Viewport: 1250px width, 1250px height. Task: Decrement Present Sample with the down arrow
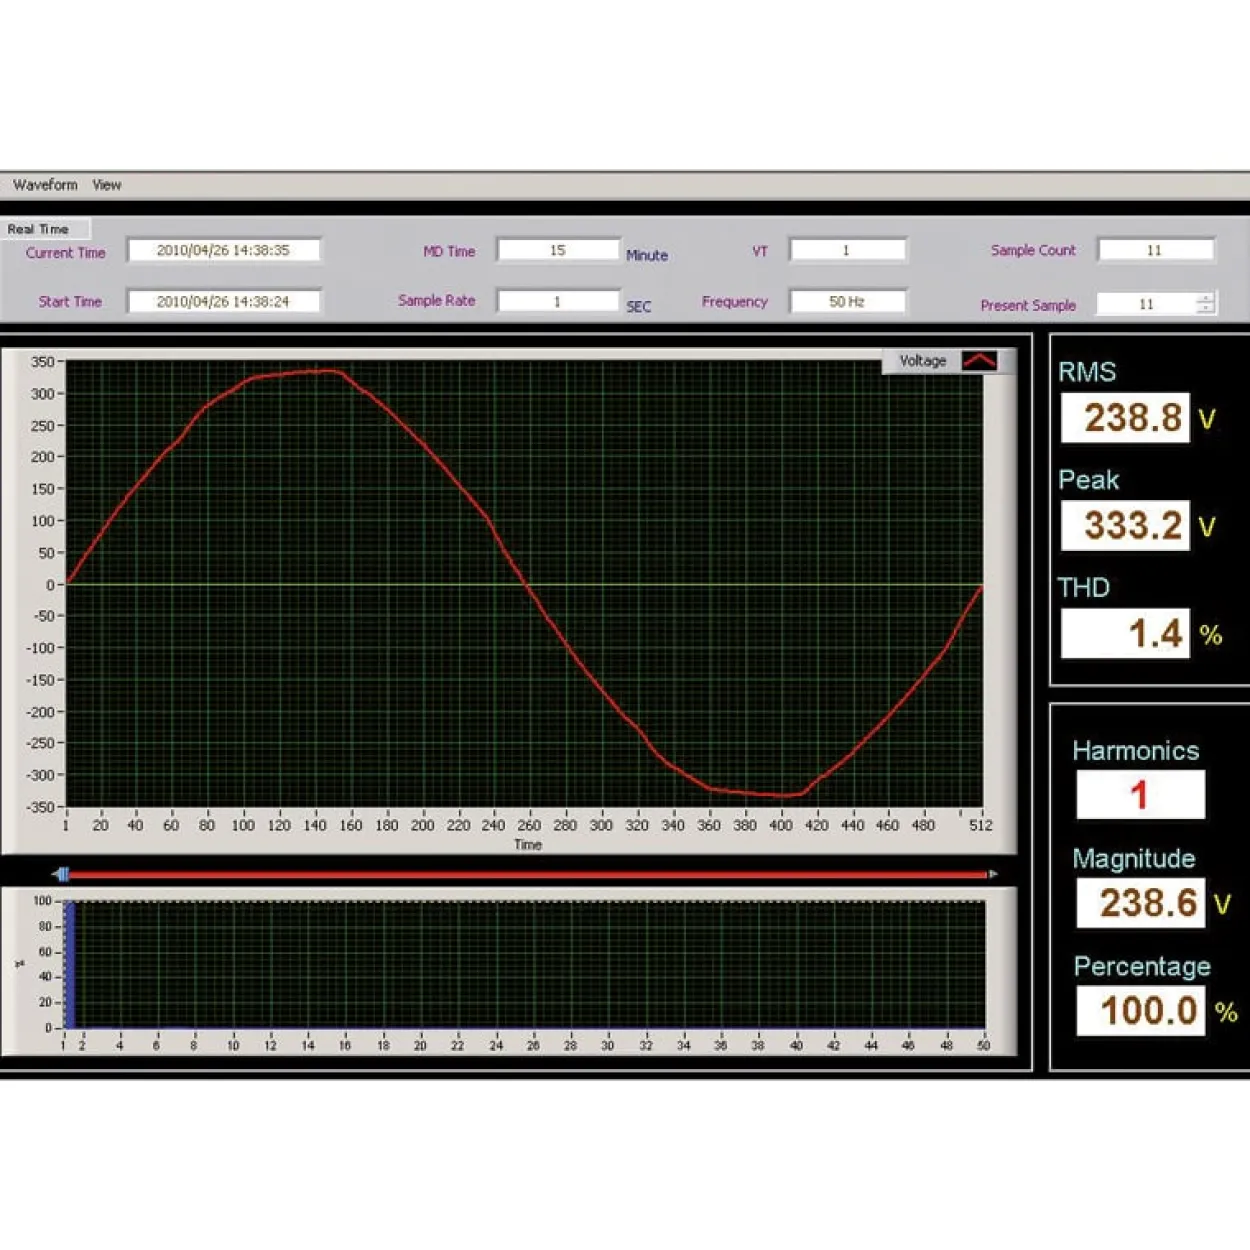point(1206,309)
